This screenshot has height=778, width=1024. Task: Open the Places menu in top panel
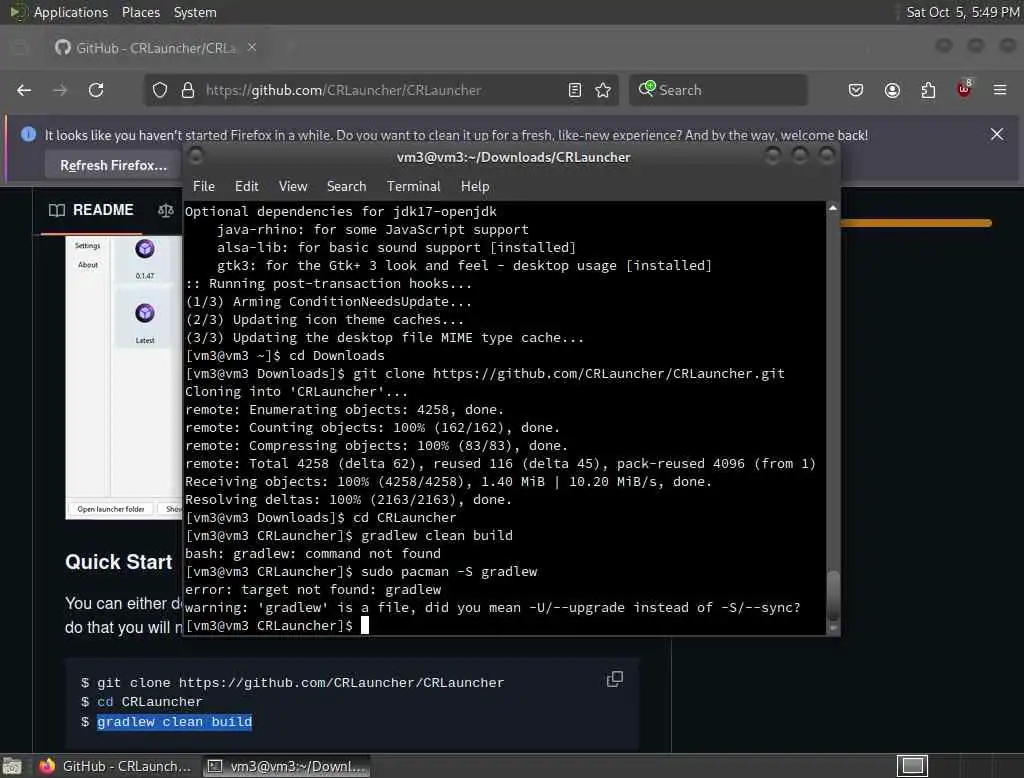tap(140, 12)
